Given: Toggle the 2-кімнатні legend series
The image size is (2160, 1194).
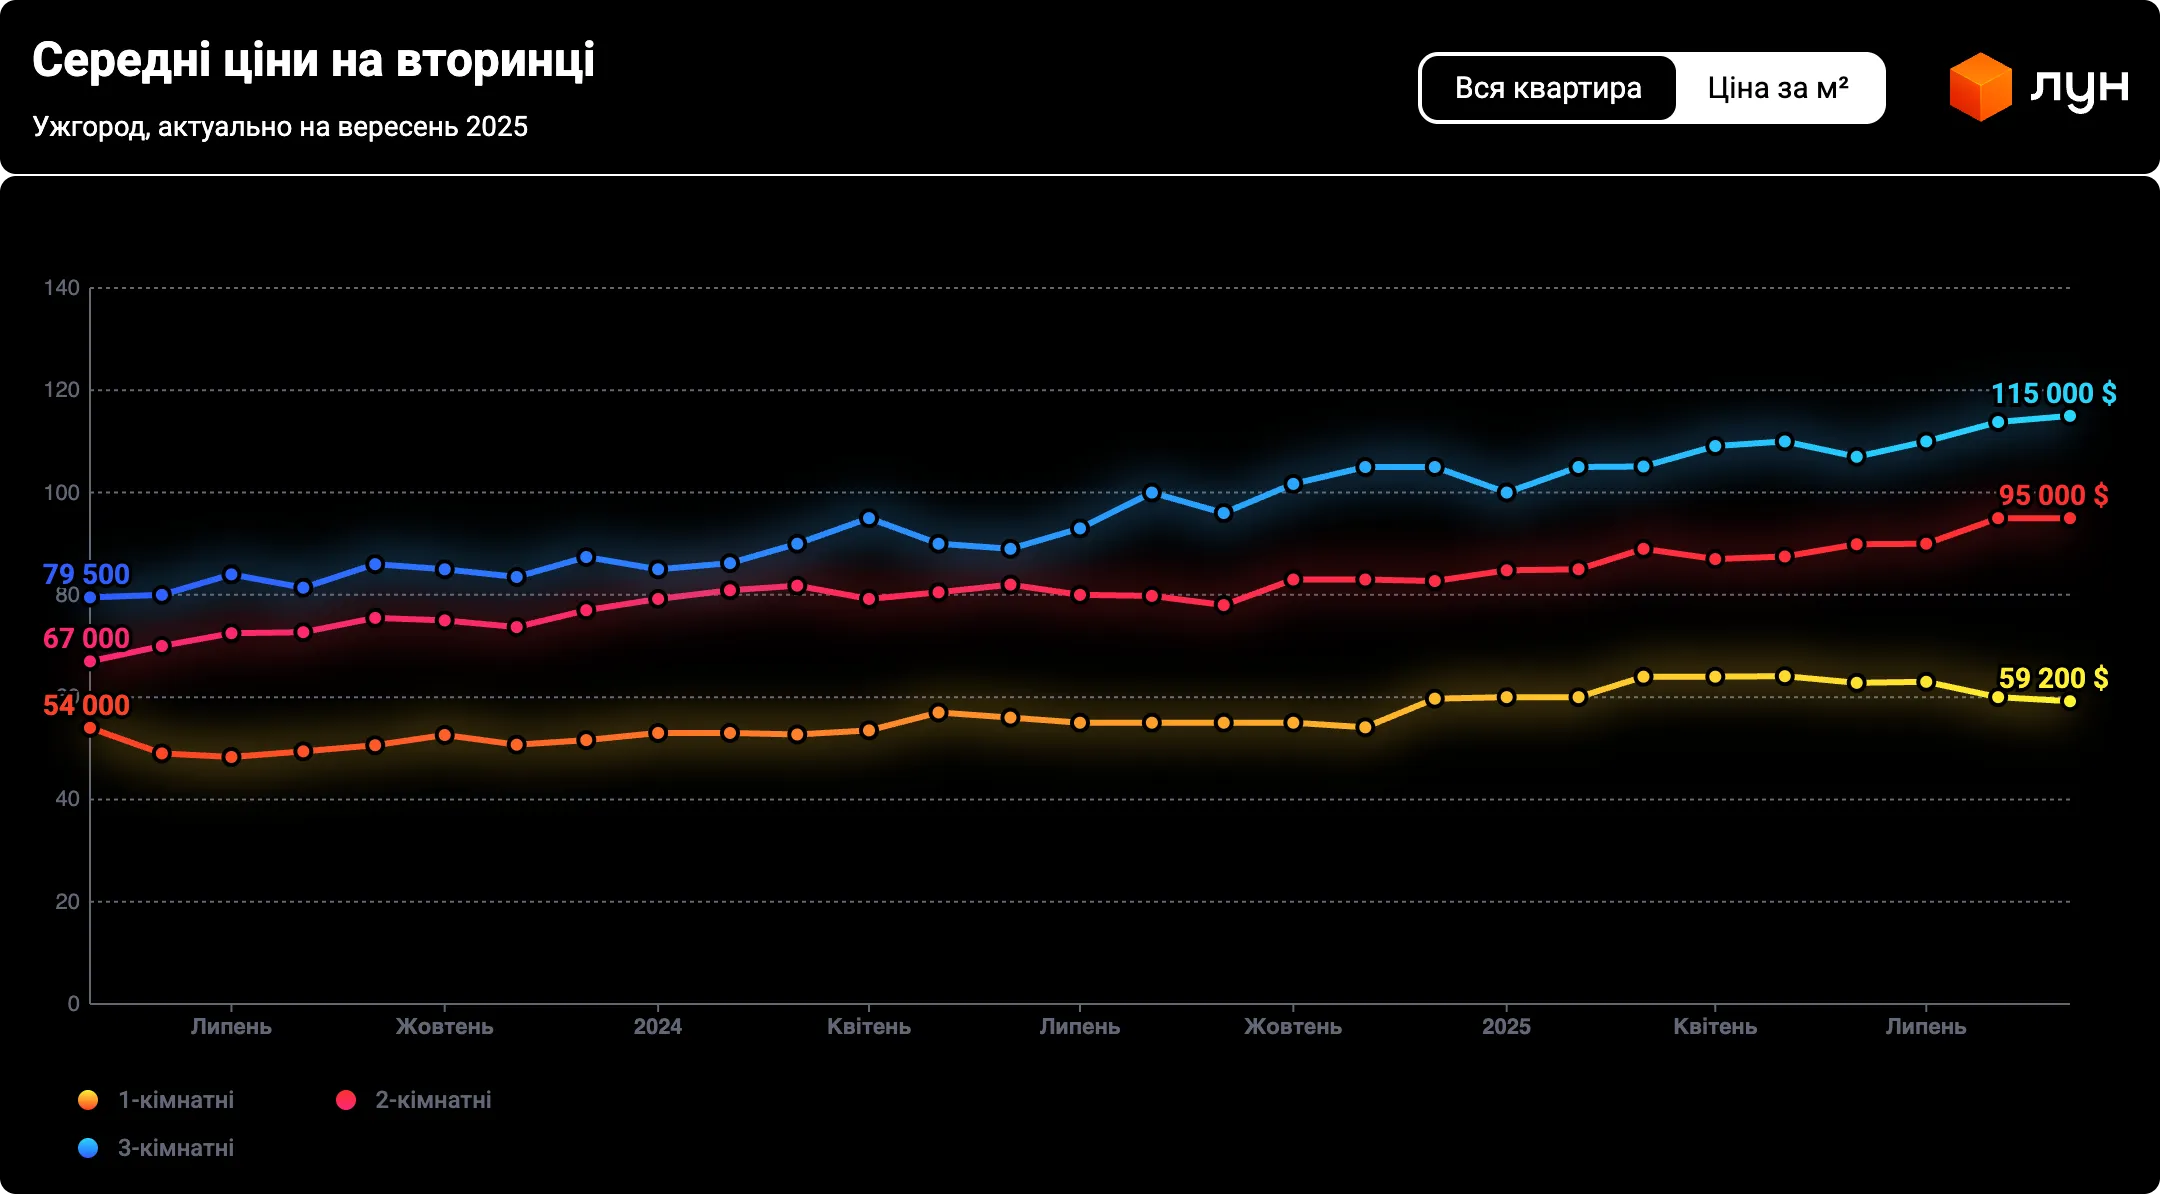Looking at the screenshot, I should (x=433, y=1100).
